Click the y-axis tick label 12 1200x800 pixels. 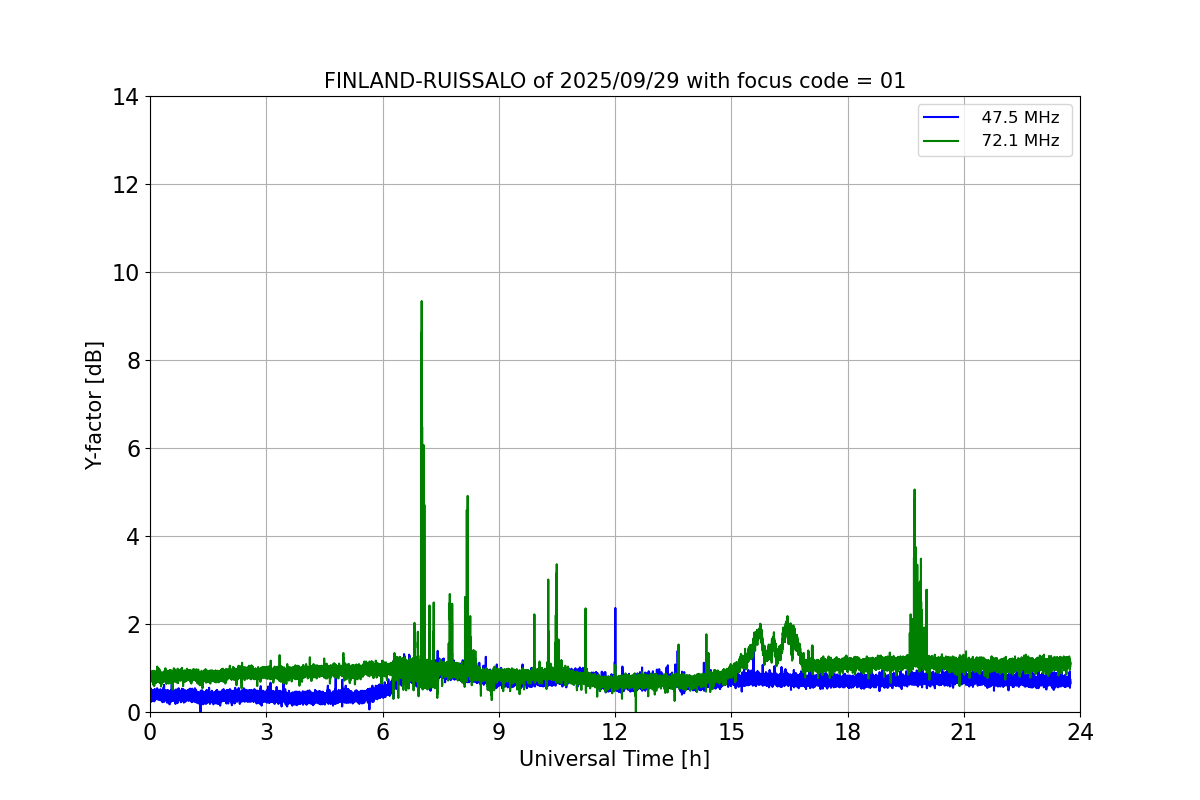point(125,185)
